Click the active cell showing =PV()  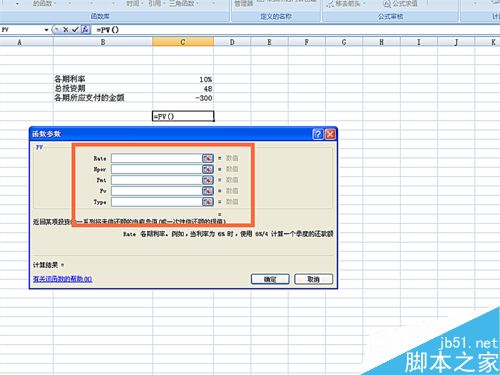coord(183,116)
